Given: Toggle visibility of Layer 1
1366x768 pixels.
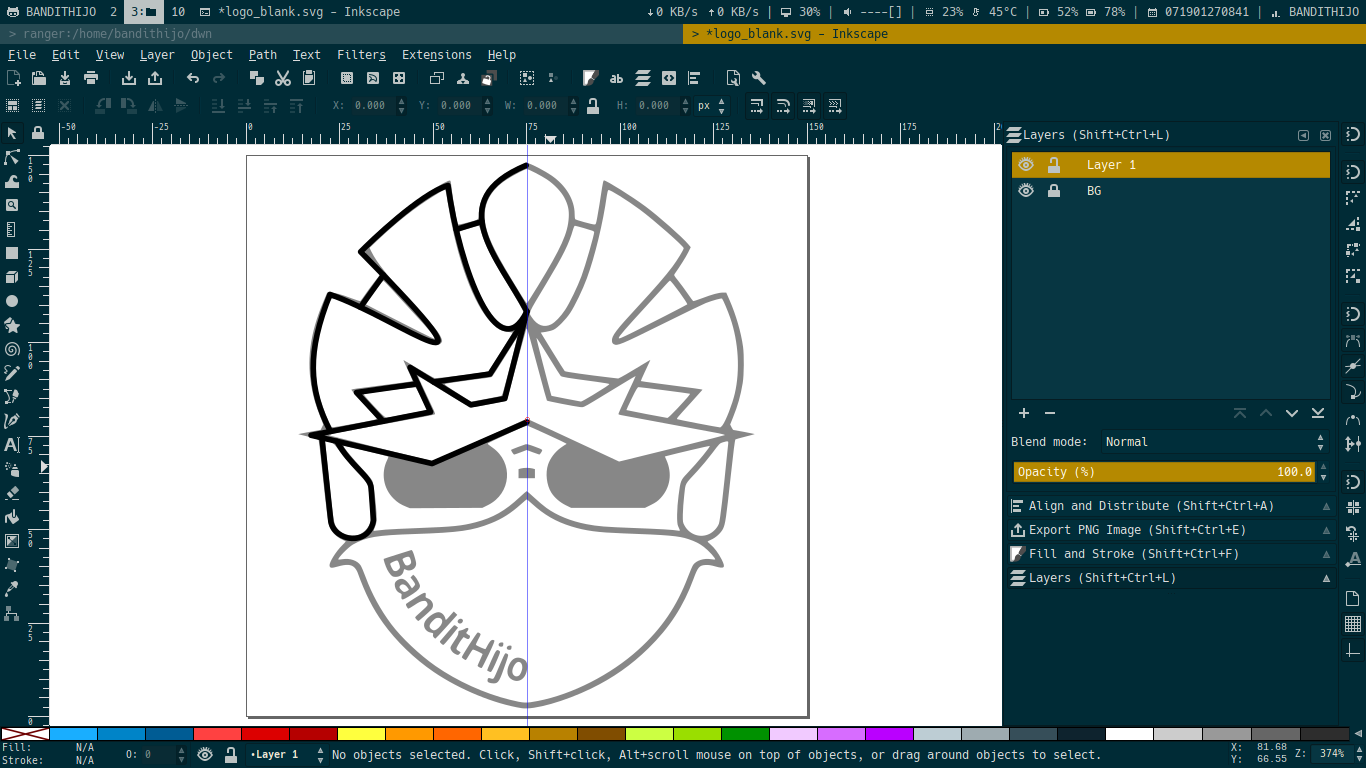Looking at the screenshot, I should [x=1025, y=164].
